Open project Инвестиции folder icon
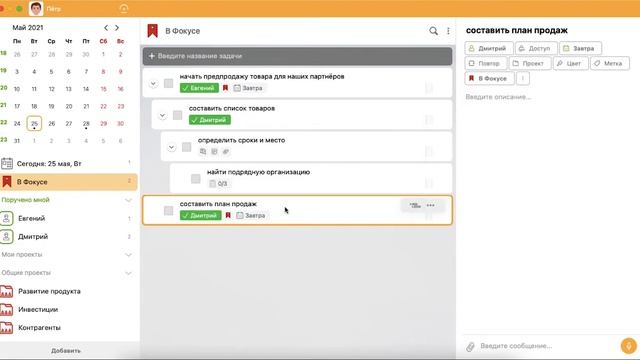640x360 pixels. [7, 309]
